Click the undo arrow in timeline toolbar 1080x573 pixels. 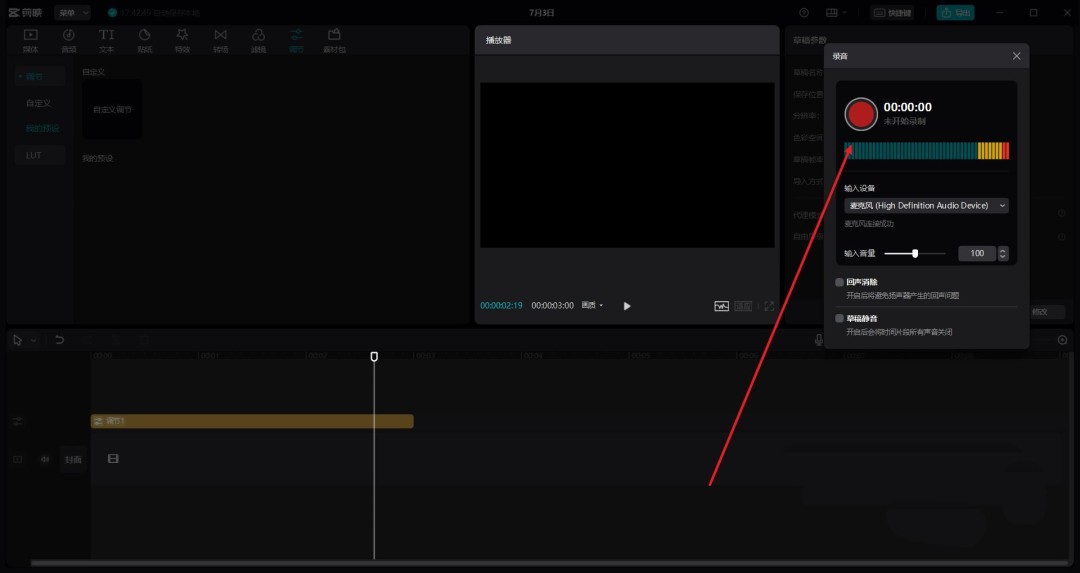pos(59,340)
